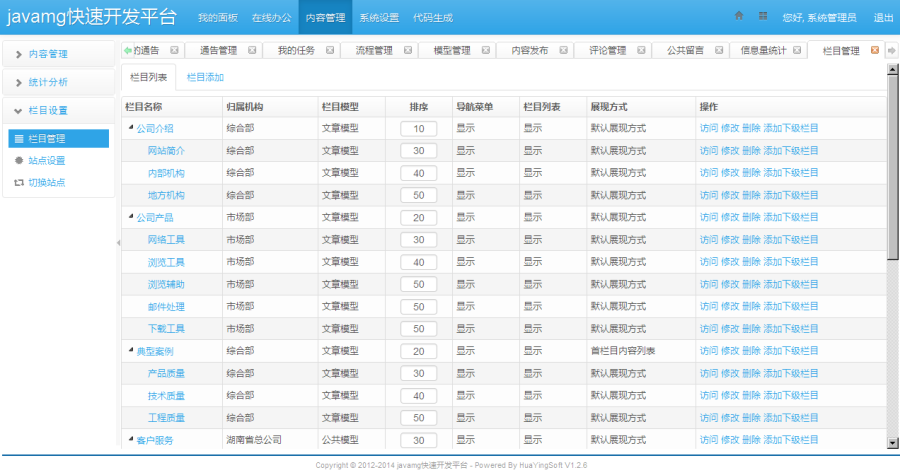Click 访问 link for 公司介绍

(x=709, y=129)
